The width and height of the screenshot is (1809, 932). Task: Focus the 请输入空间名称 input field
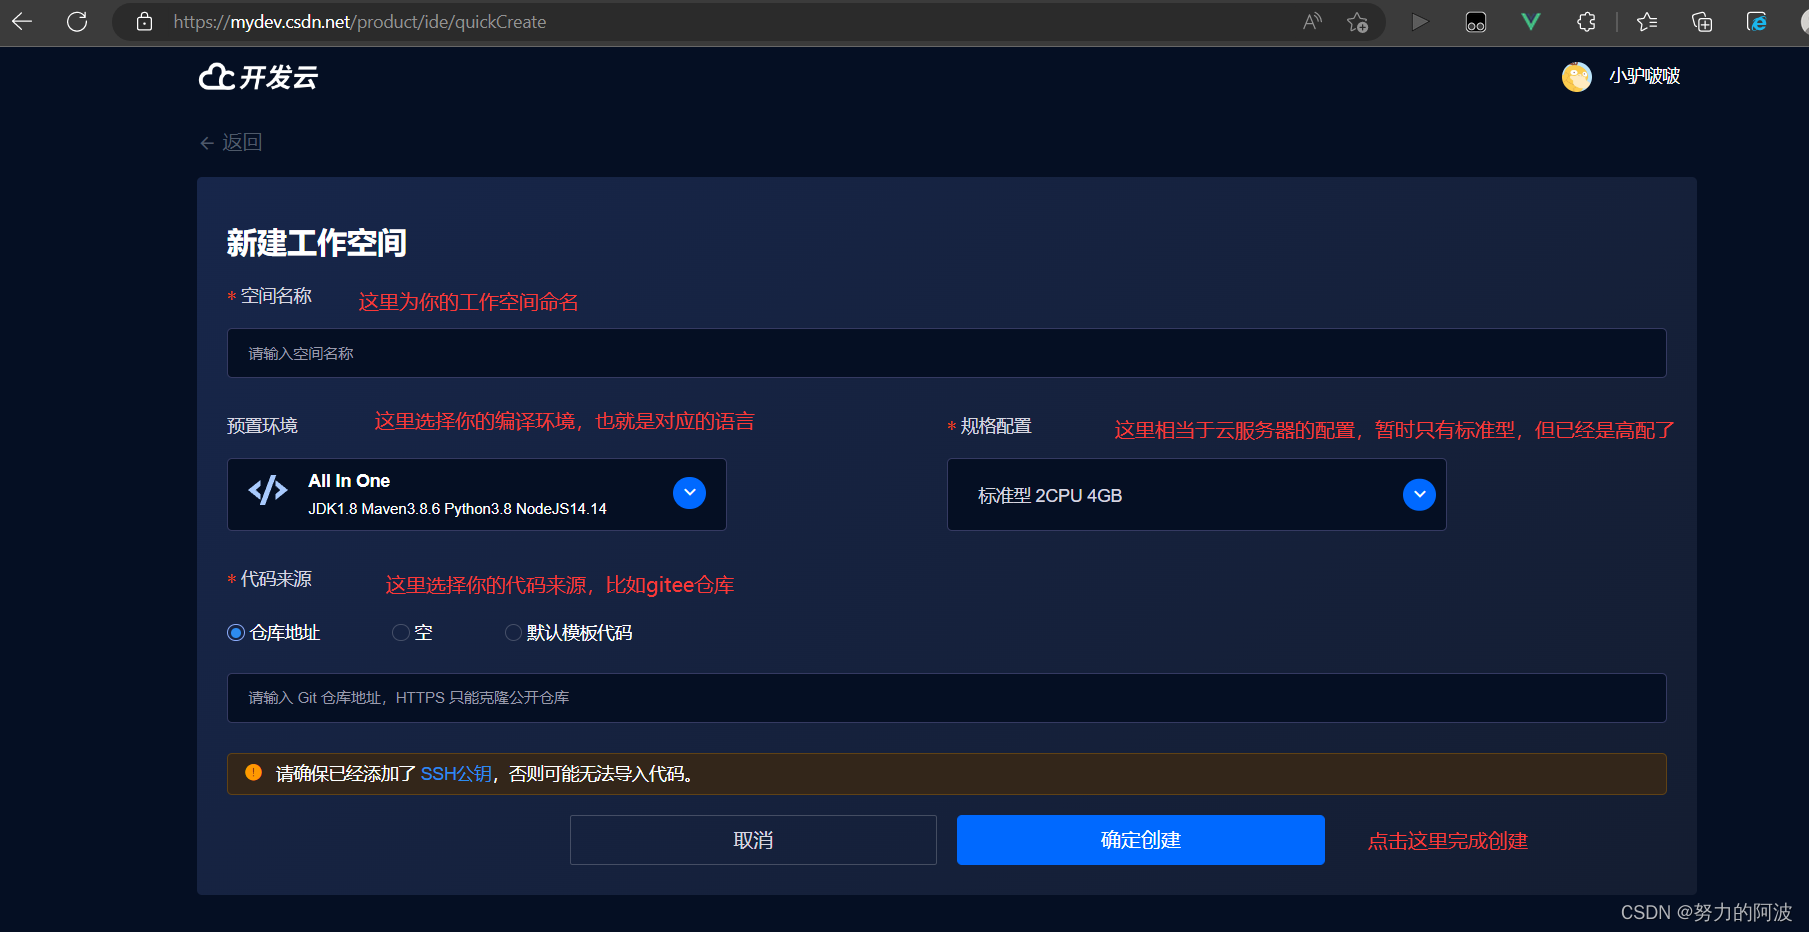(947, 353)
